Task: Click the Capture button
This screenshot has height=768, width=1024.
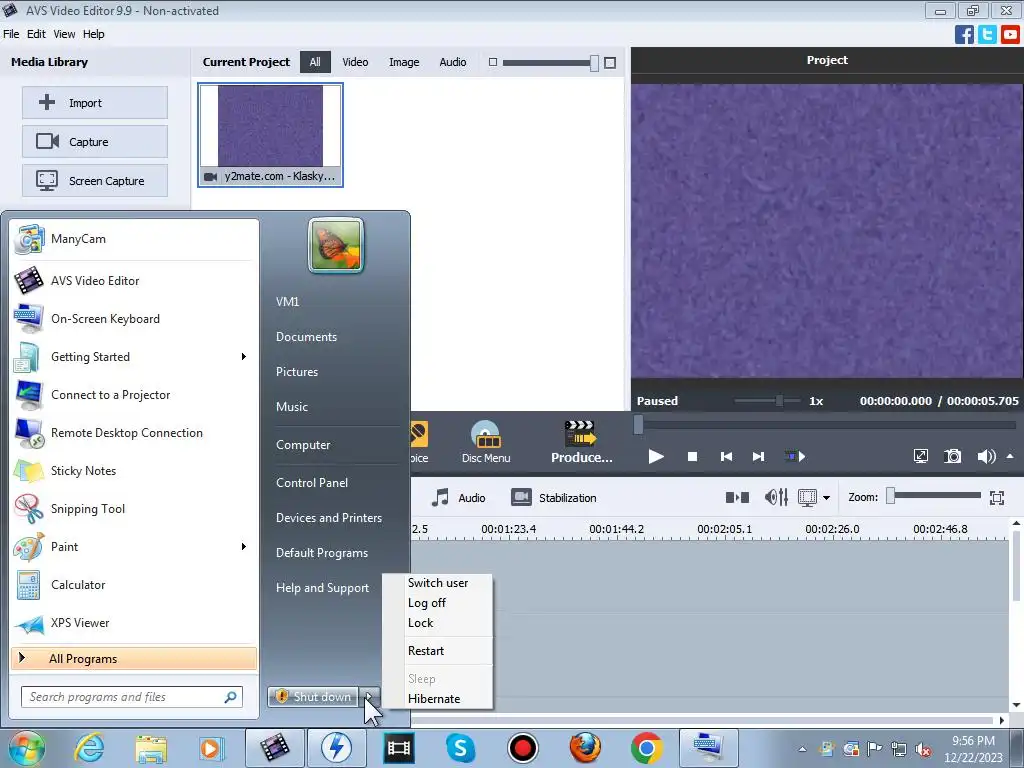Action: [95, 142]
